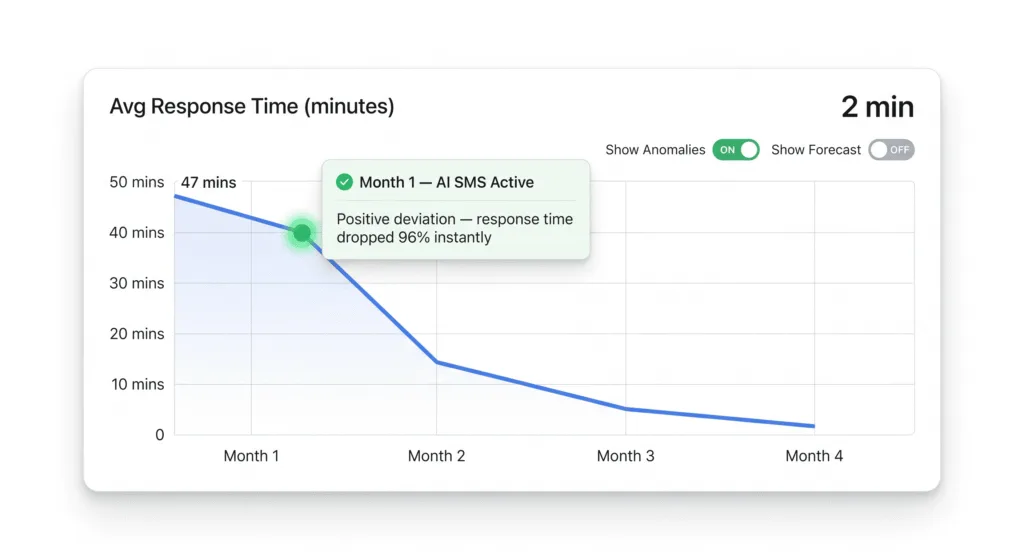
Task: Click the Show Anomalies label
Action: [655, 150]
